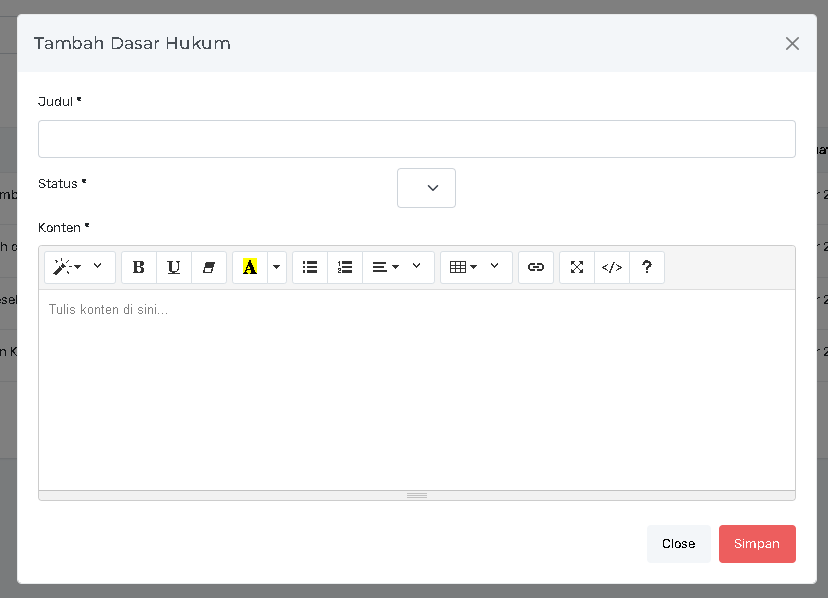Click the Close button in footer
This screenshot has width=828, height=598.
[678, 544]
